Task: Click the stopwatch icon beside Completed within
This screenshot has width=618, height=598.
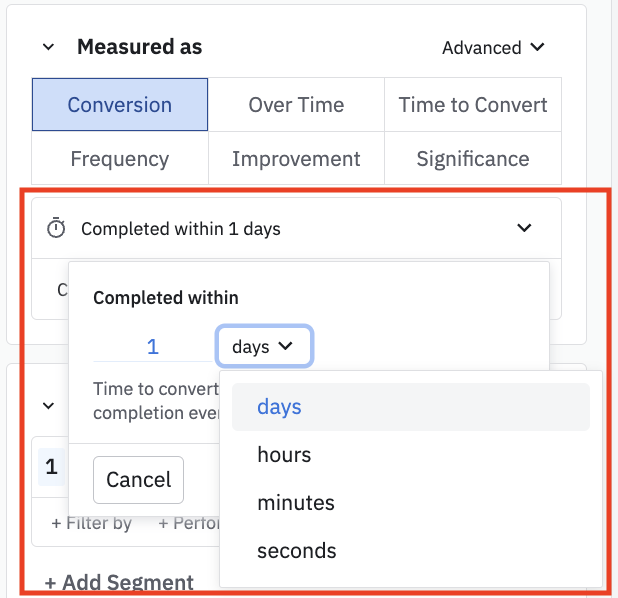Action: click(x=56, y=229)
